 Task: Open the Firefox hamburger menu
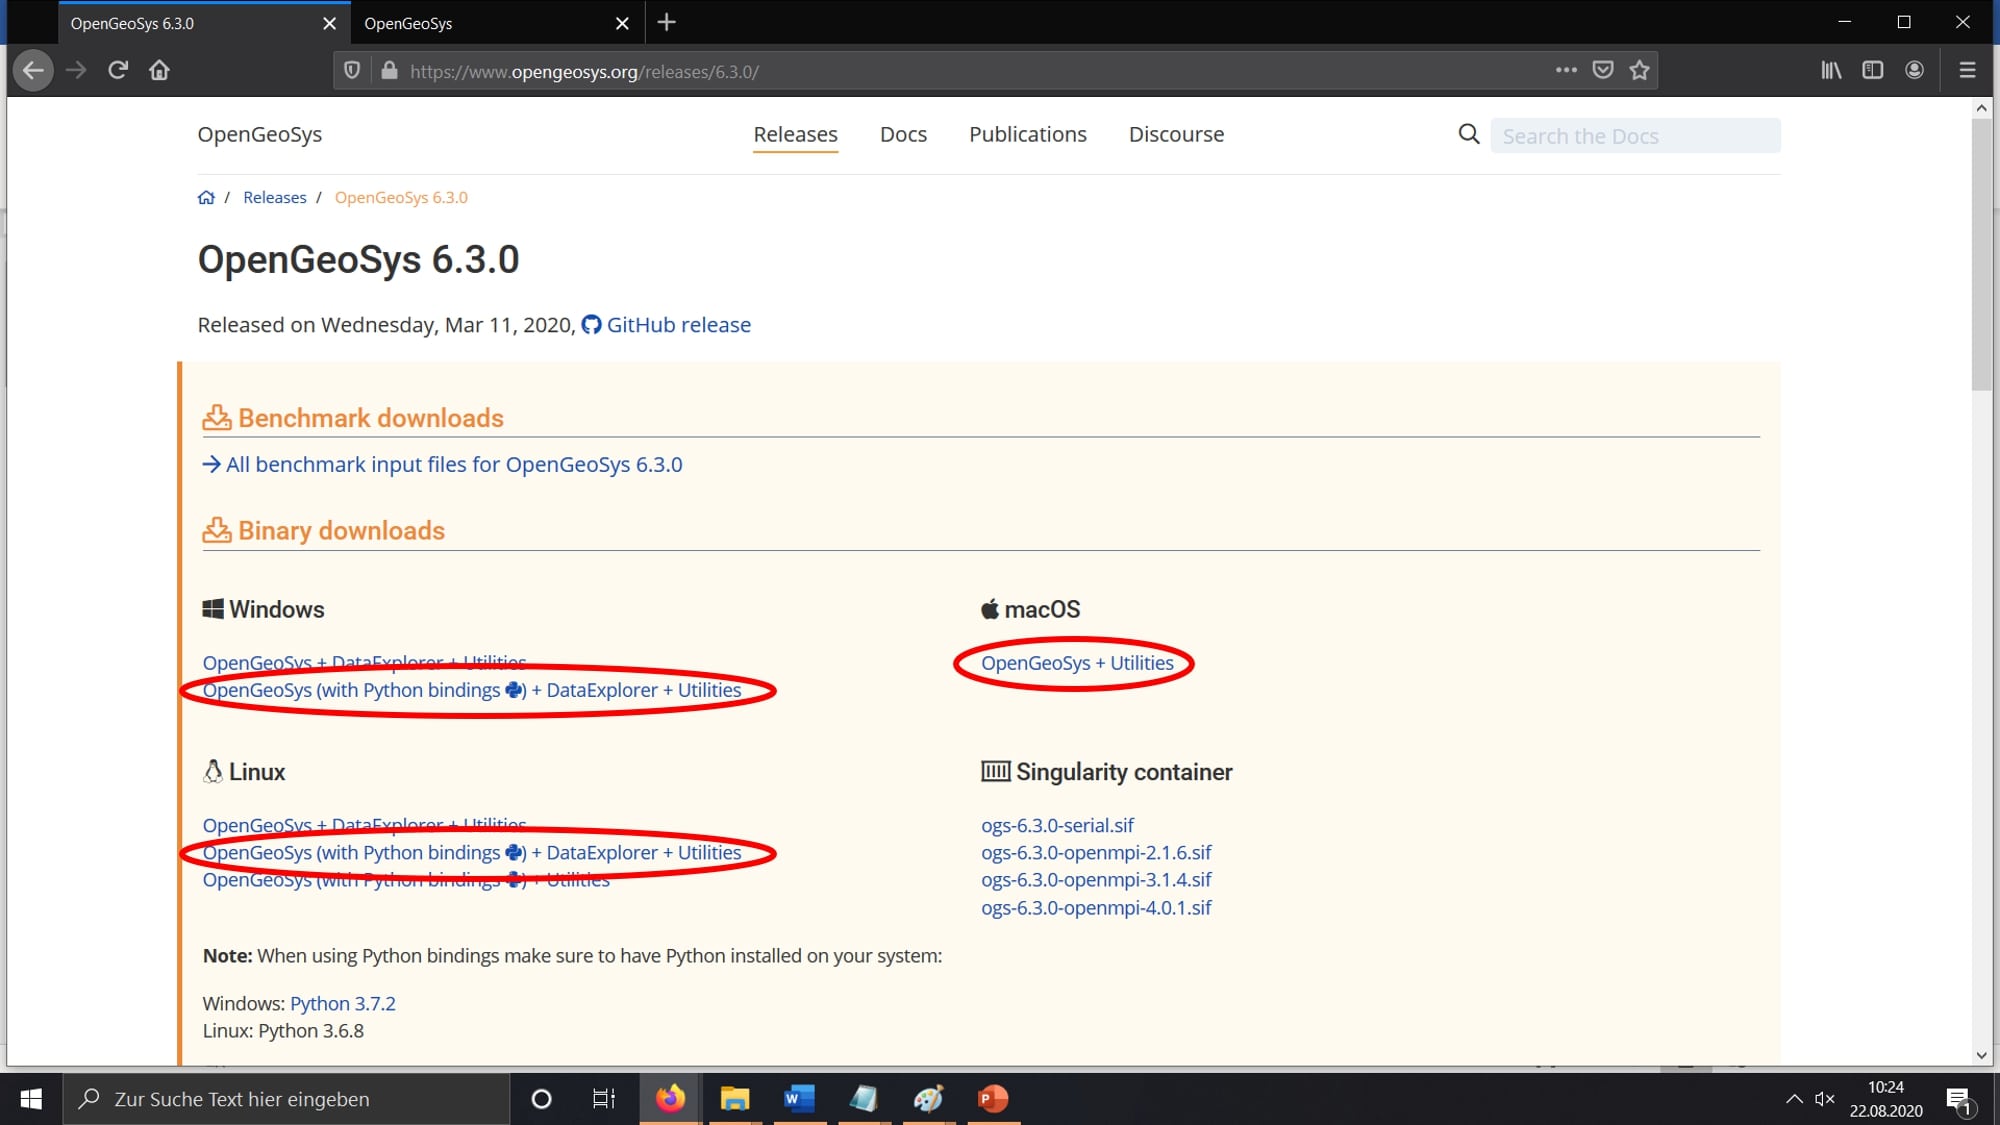click(x=1967, y=70)
